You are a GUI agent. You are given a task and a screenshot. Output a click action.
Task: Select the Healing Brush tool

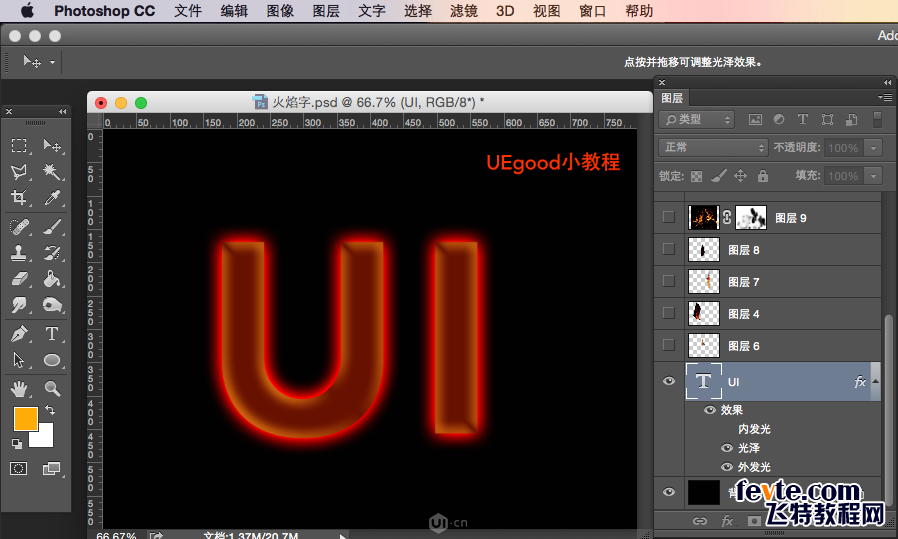[19, 227]
